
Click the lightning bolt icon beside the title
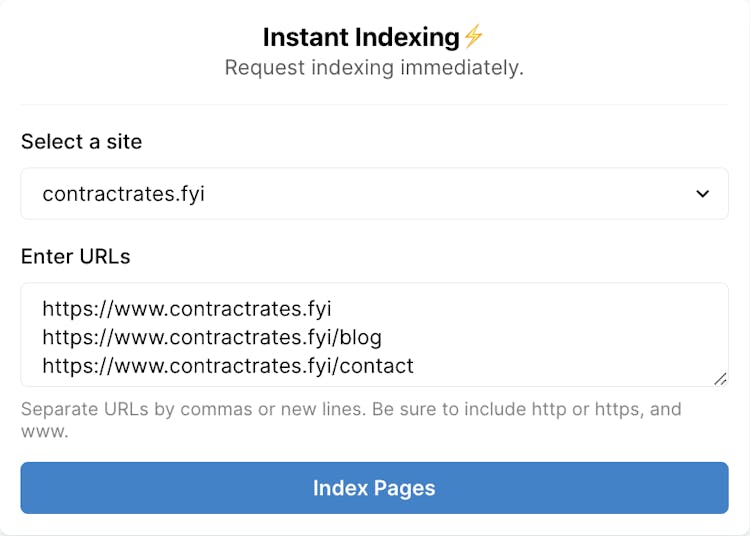(473, 38)
